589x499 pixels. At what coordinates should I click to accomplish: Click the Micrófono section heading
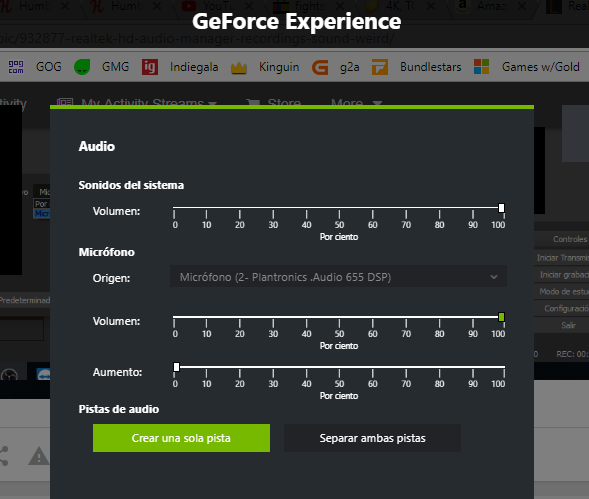[x=107, y=252]
